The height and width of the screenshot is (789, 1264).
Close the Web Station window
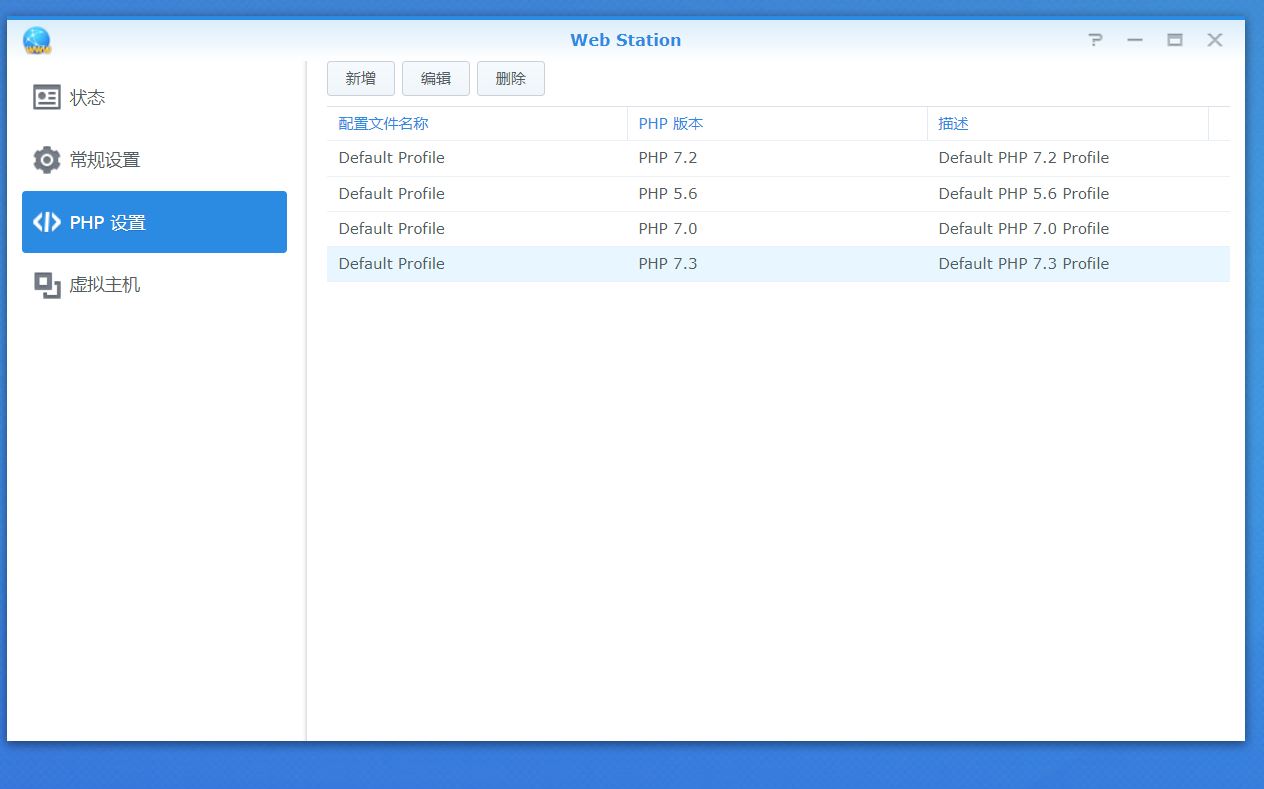tap(1215, 40)
